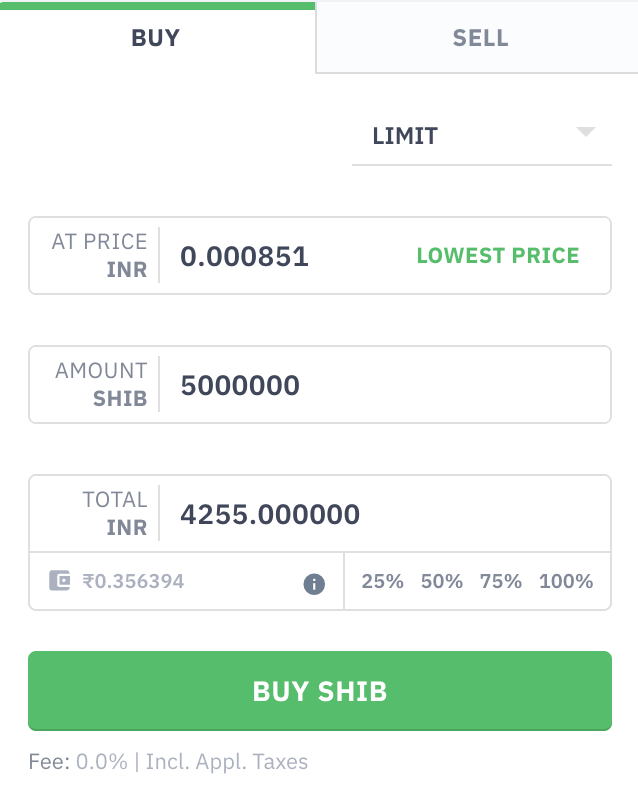Click the dropdown arrow next to LIMIT

(x=586, y=133)
